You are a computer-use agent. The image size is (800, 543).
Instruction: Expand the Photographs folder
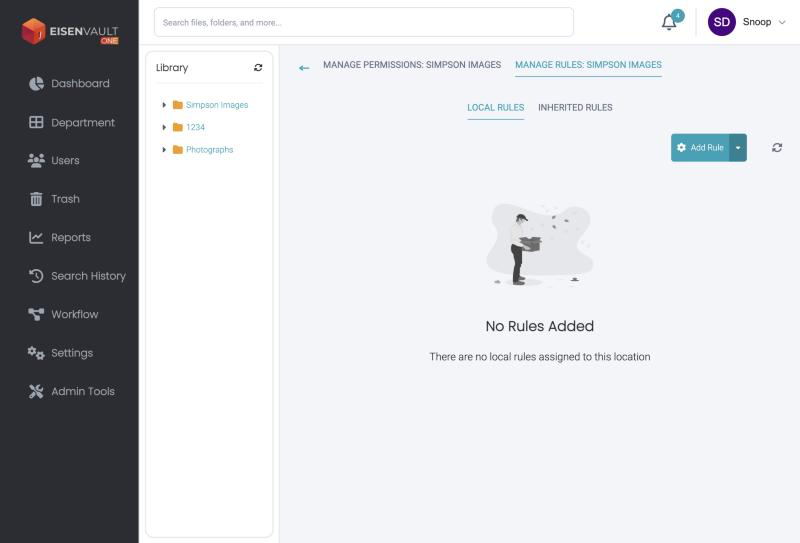pyautogui.click(x=164, y=150)
